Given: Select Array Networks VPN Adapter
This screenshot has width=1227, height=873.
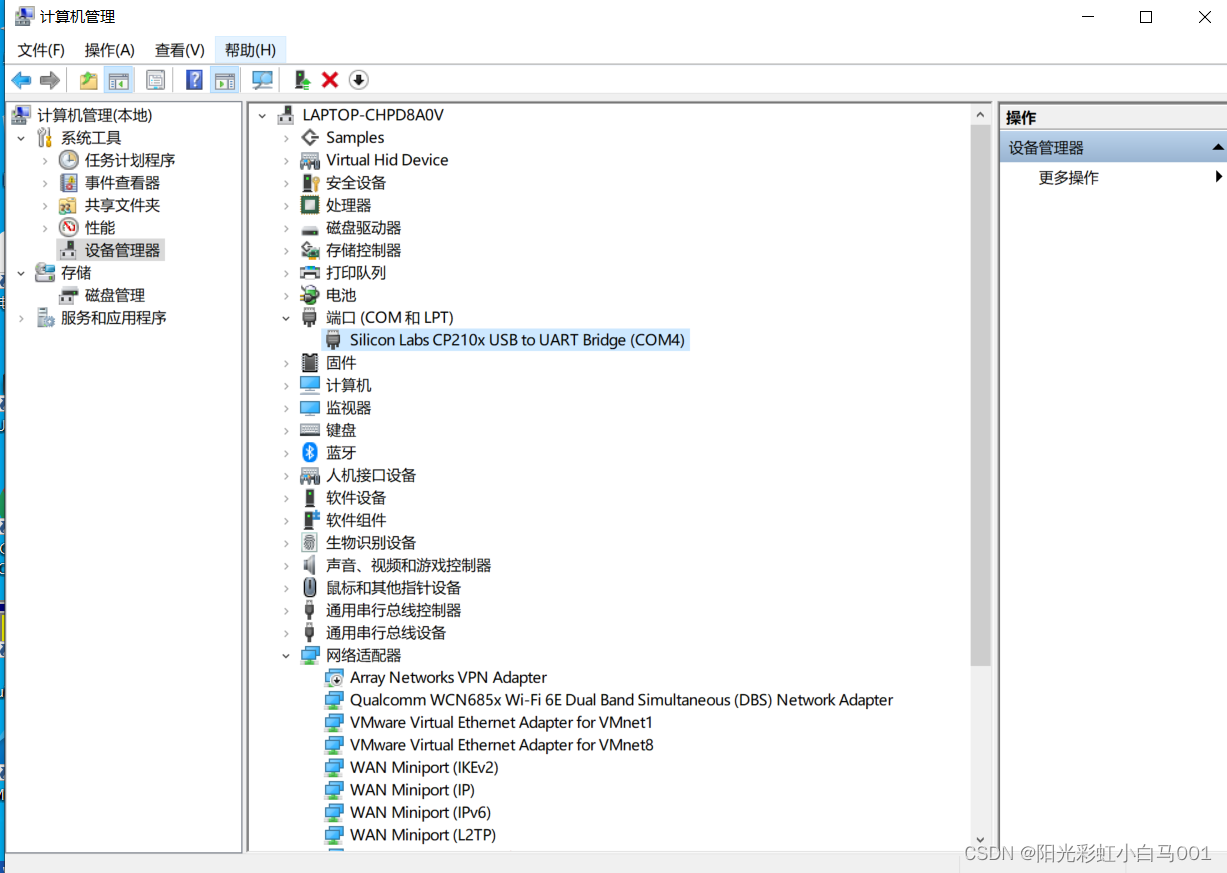Looking at the screenshot, I should [448, 678].
